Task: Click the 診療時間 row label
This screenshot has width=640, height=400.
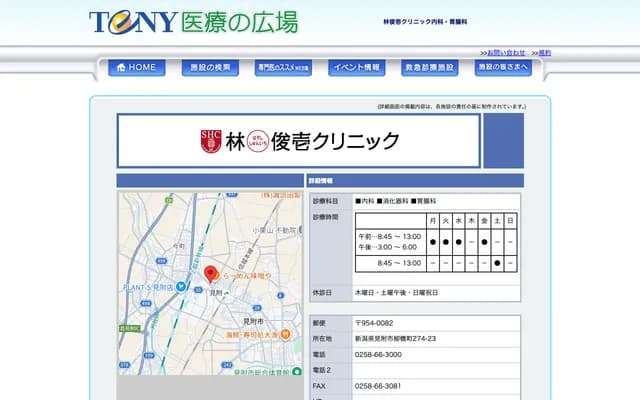Action: [x=325, y=217]
